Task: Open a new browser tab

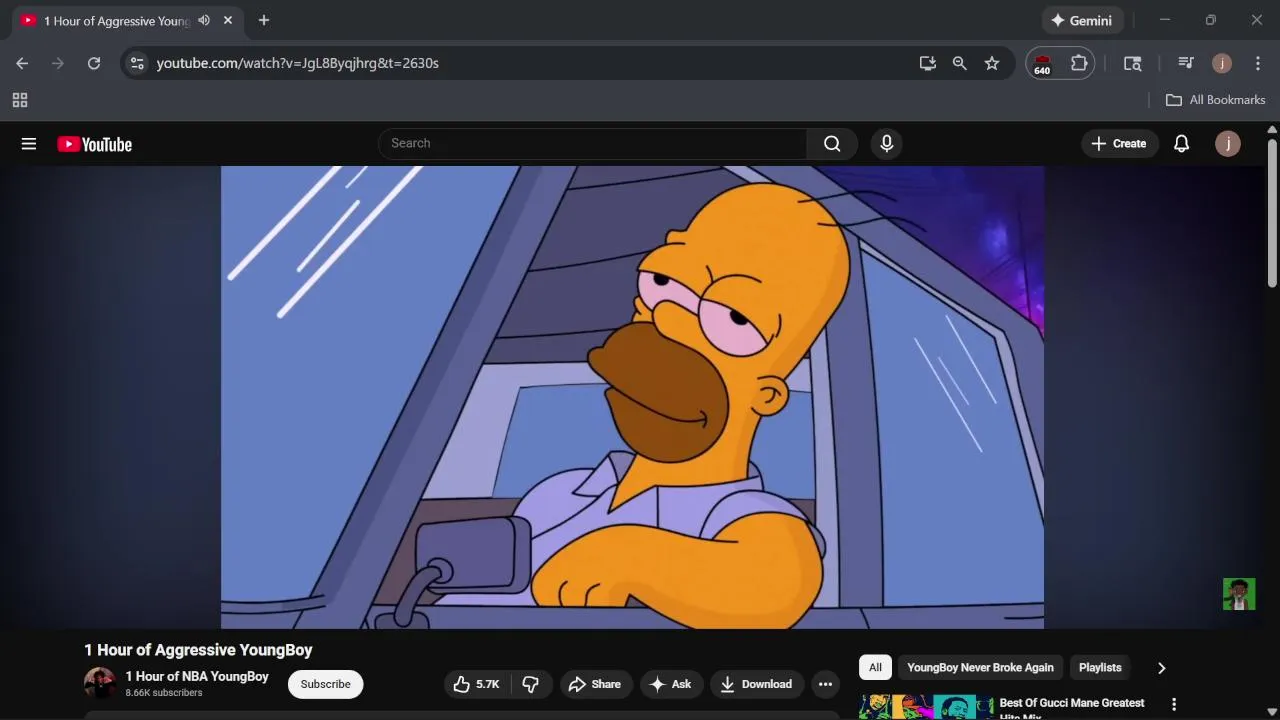Action: (x=264, y=20)
